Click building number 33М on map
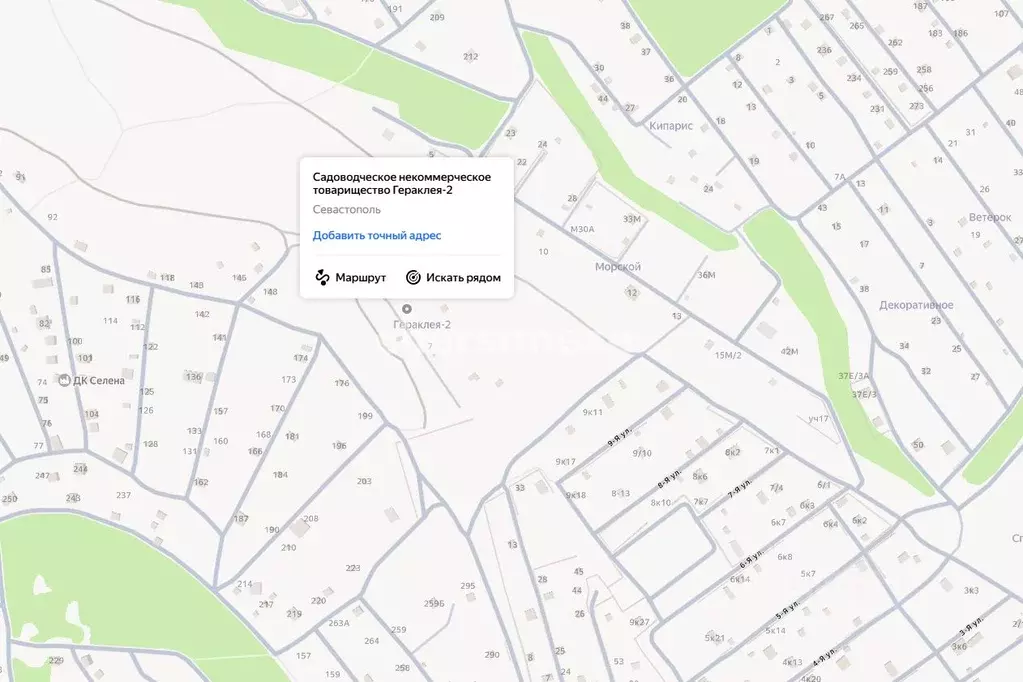 pos(632,219)
